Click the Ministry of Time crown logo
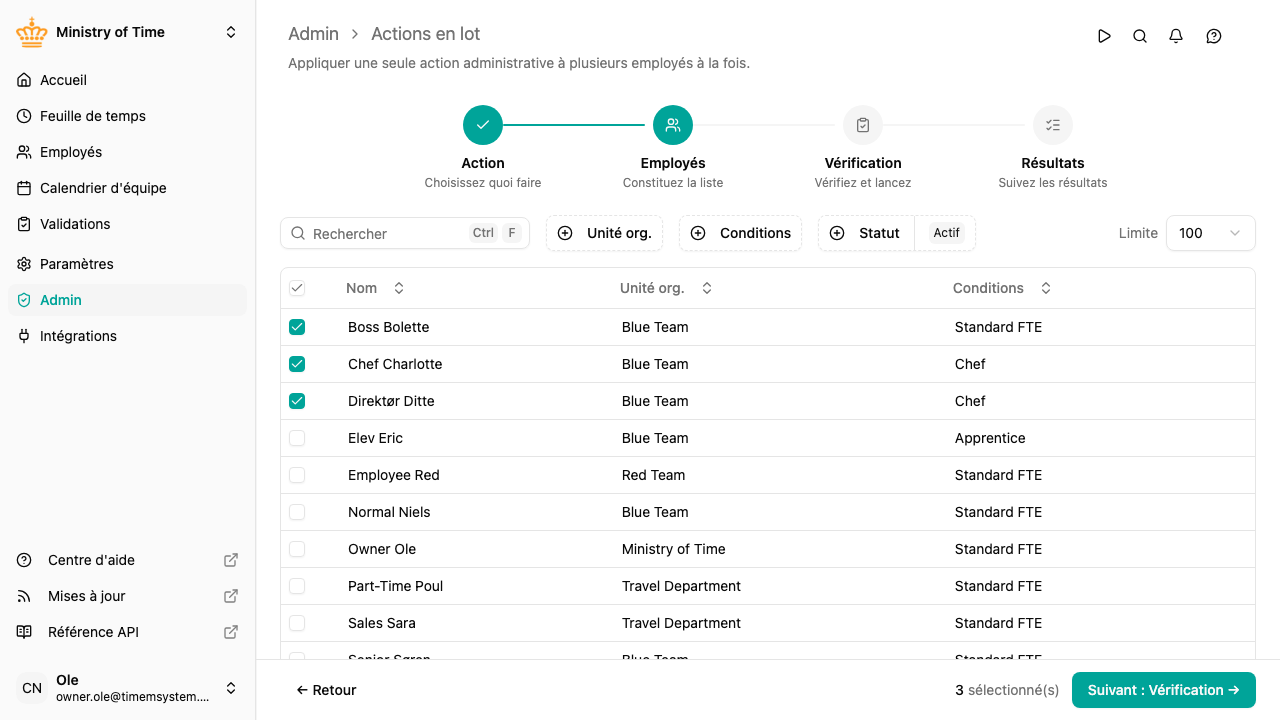 32,32
